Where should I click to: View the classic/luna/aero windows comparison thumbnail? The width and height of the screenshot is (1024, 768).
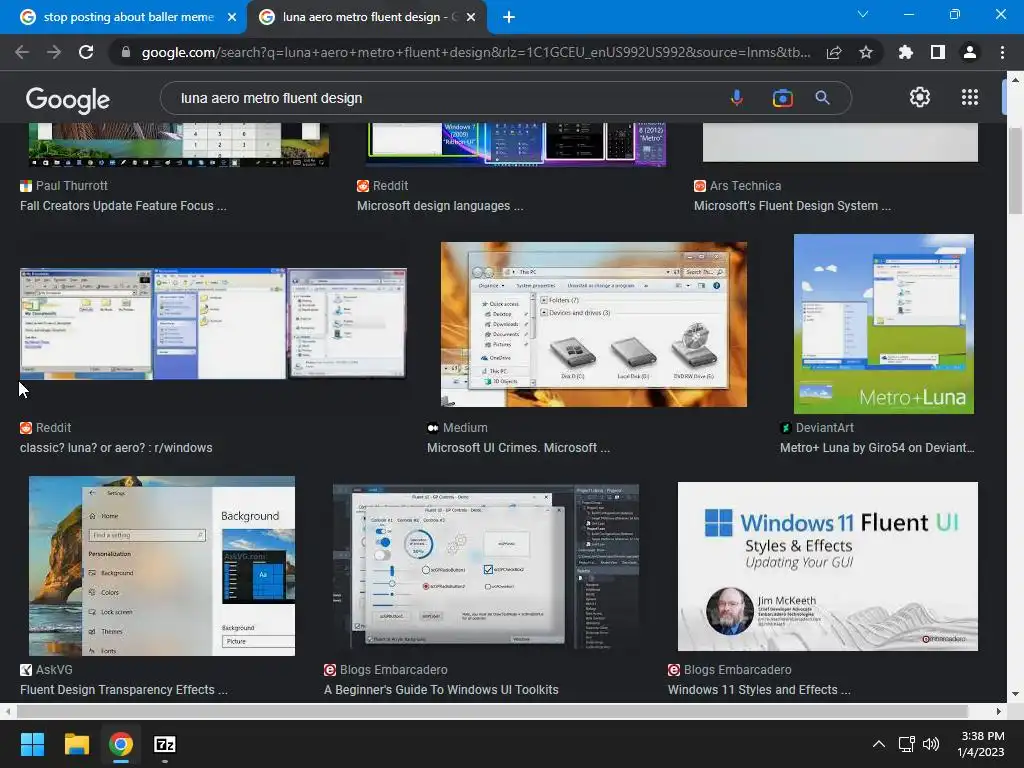click(214, 323)
